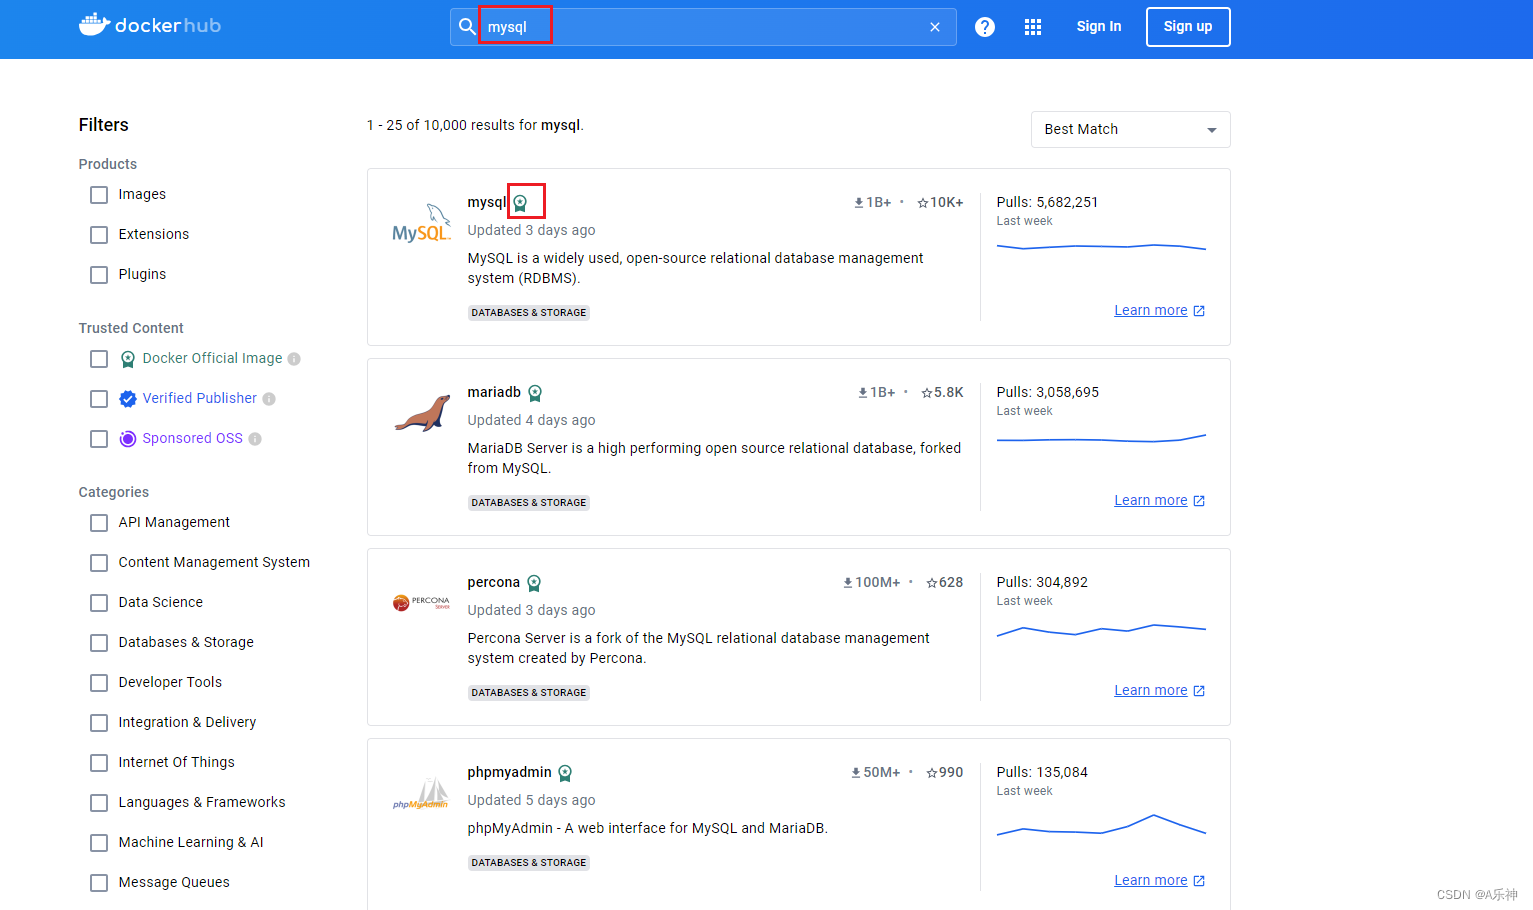Click the Percona logo thumbnail
This screenshot has width=1533, height=910.
point(422,603)
